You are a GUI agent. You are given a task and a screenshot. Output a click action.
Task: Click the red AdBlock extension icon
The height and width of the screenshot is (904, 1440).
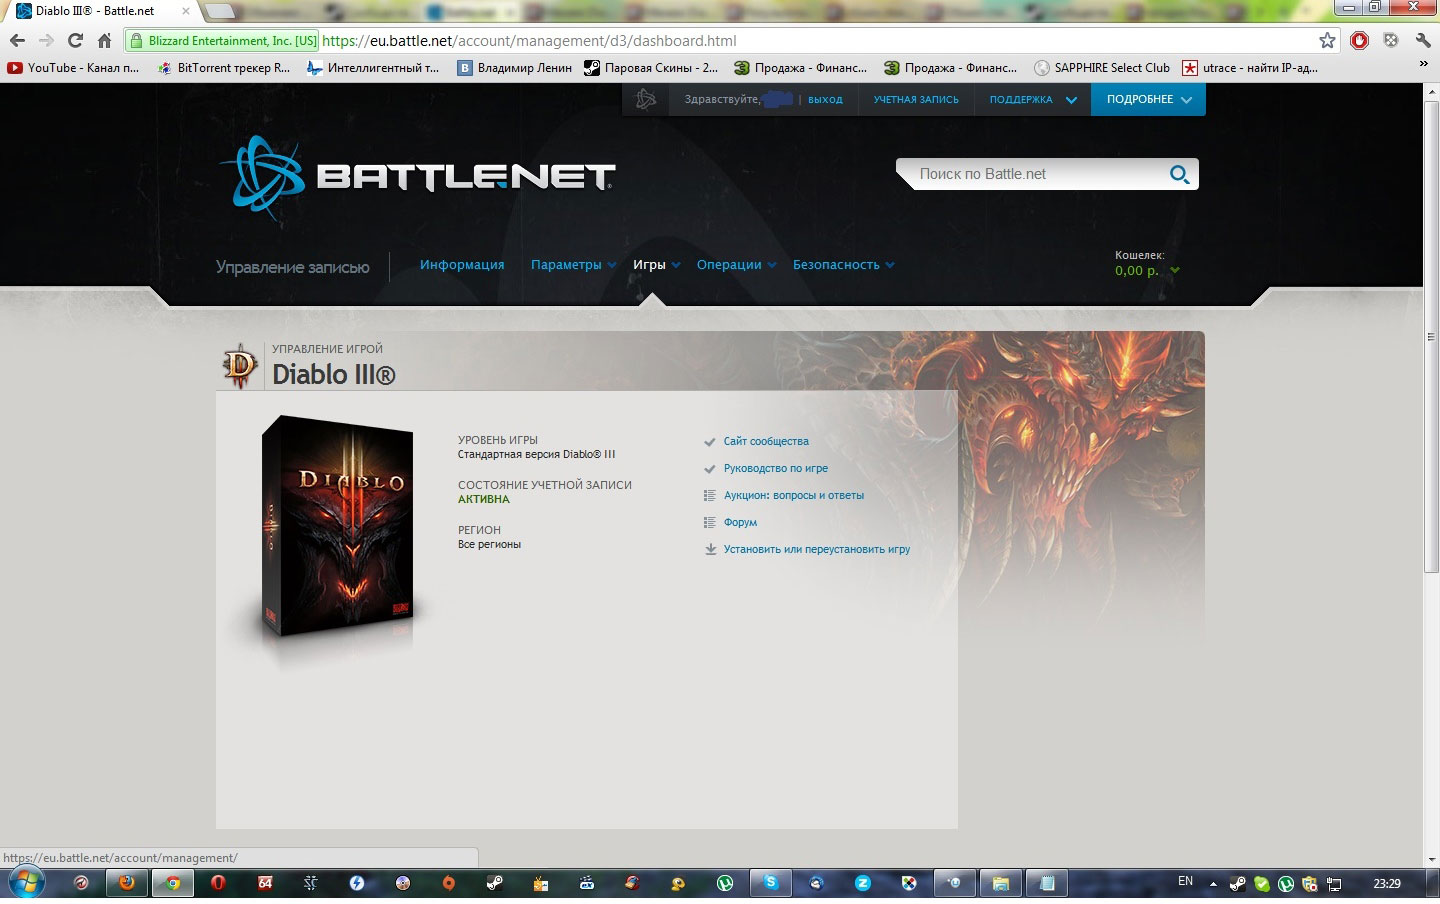pos(1359,41)
